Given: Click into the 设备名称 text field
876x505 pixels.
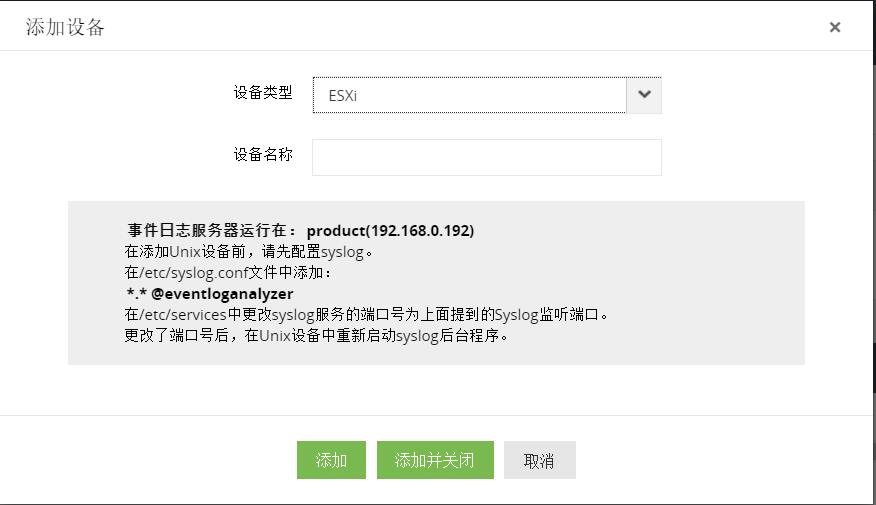Looking at the screenshot, I should (x=486, y=157).
